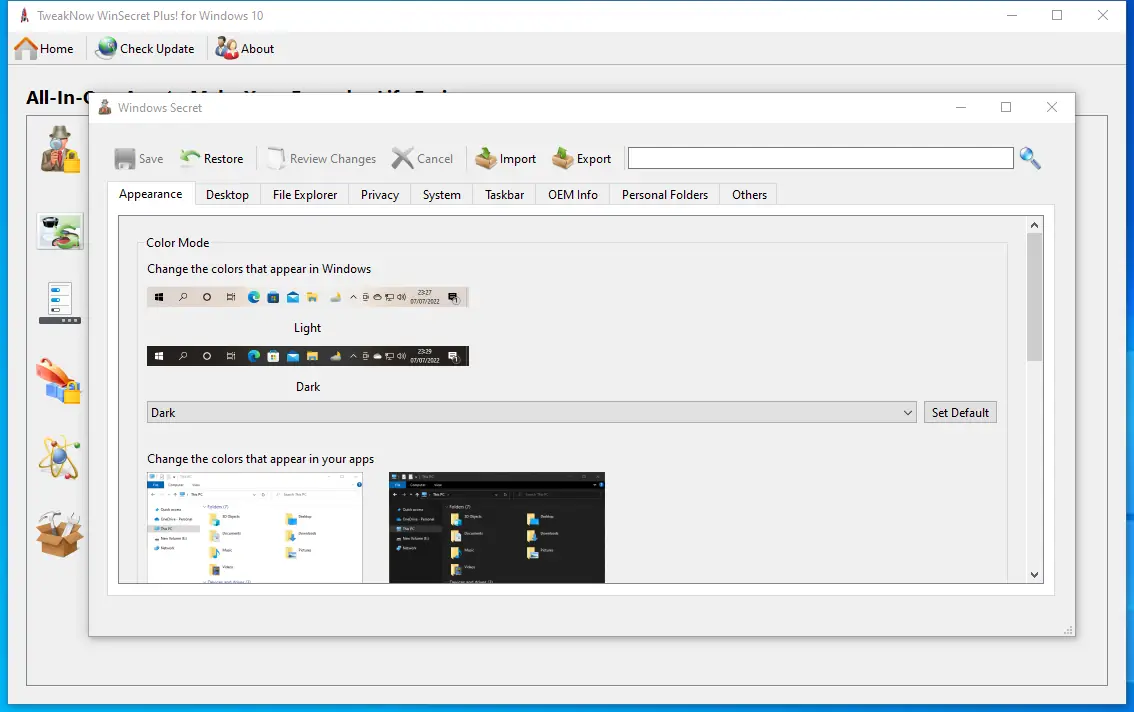Select the Appearance tab
Screen dimensions: 1134x712
tap(150, 194)
